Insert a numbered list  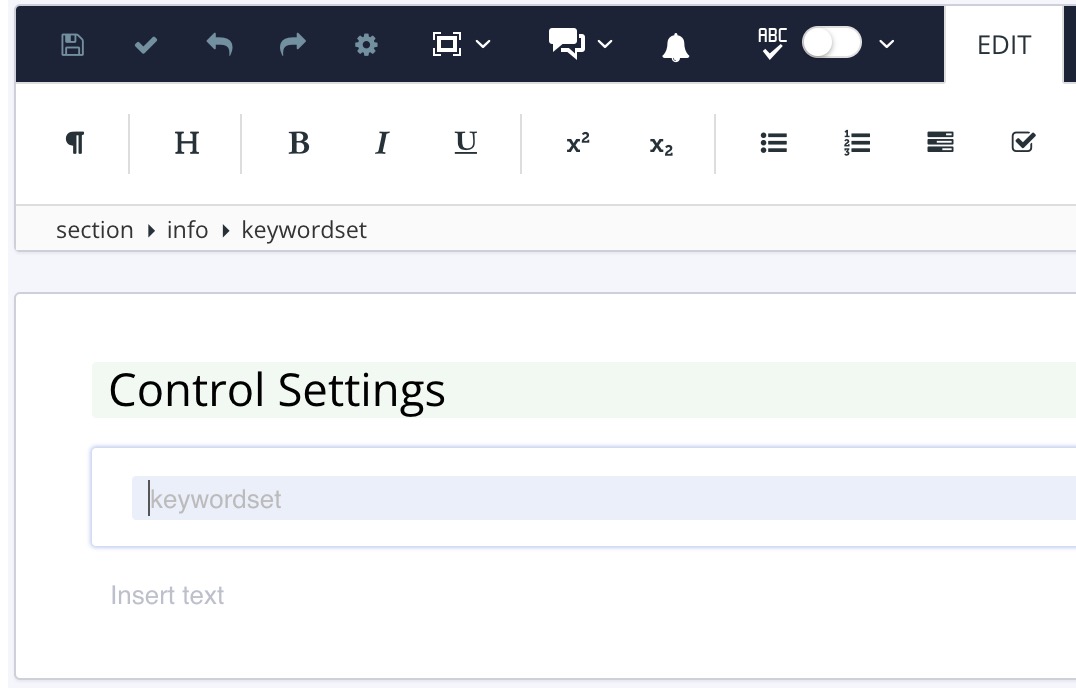[857, 143]
